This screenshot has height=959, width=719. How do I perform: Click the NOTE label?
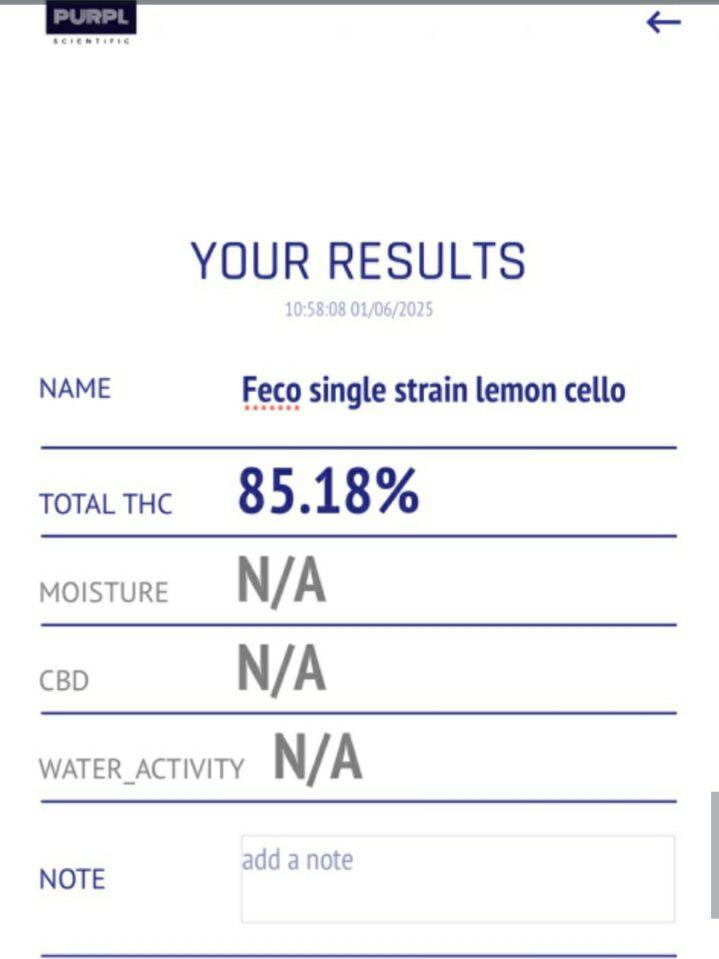[72, 879]
